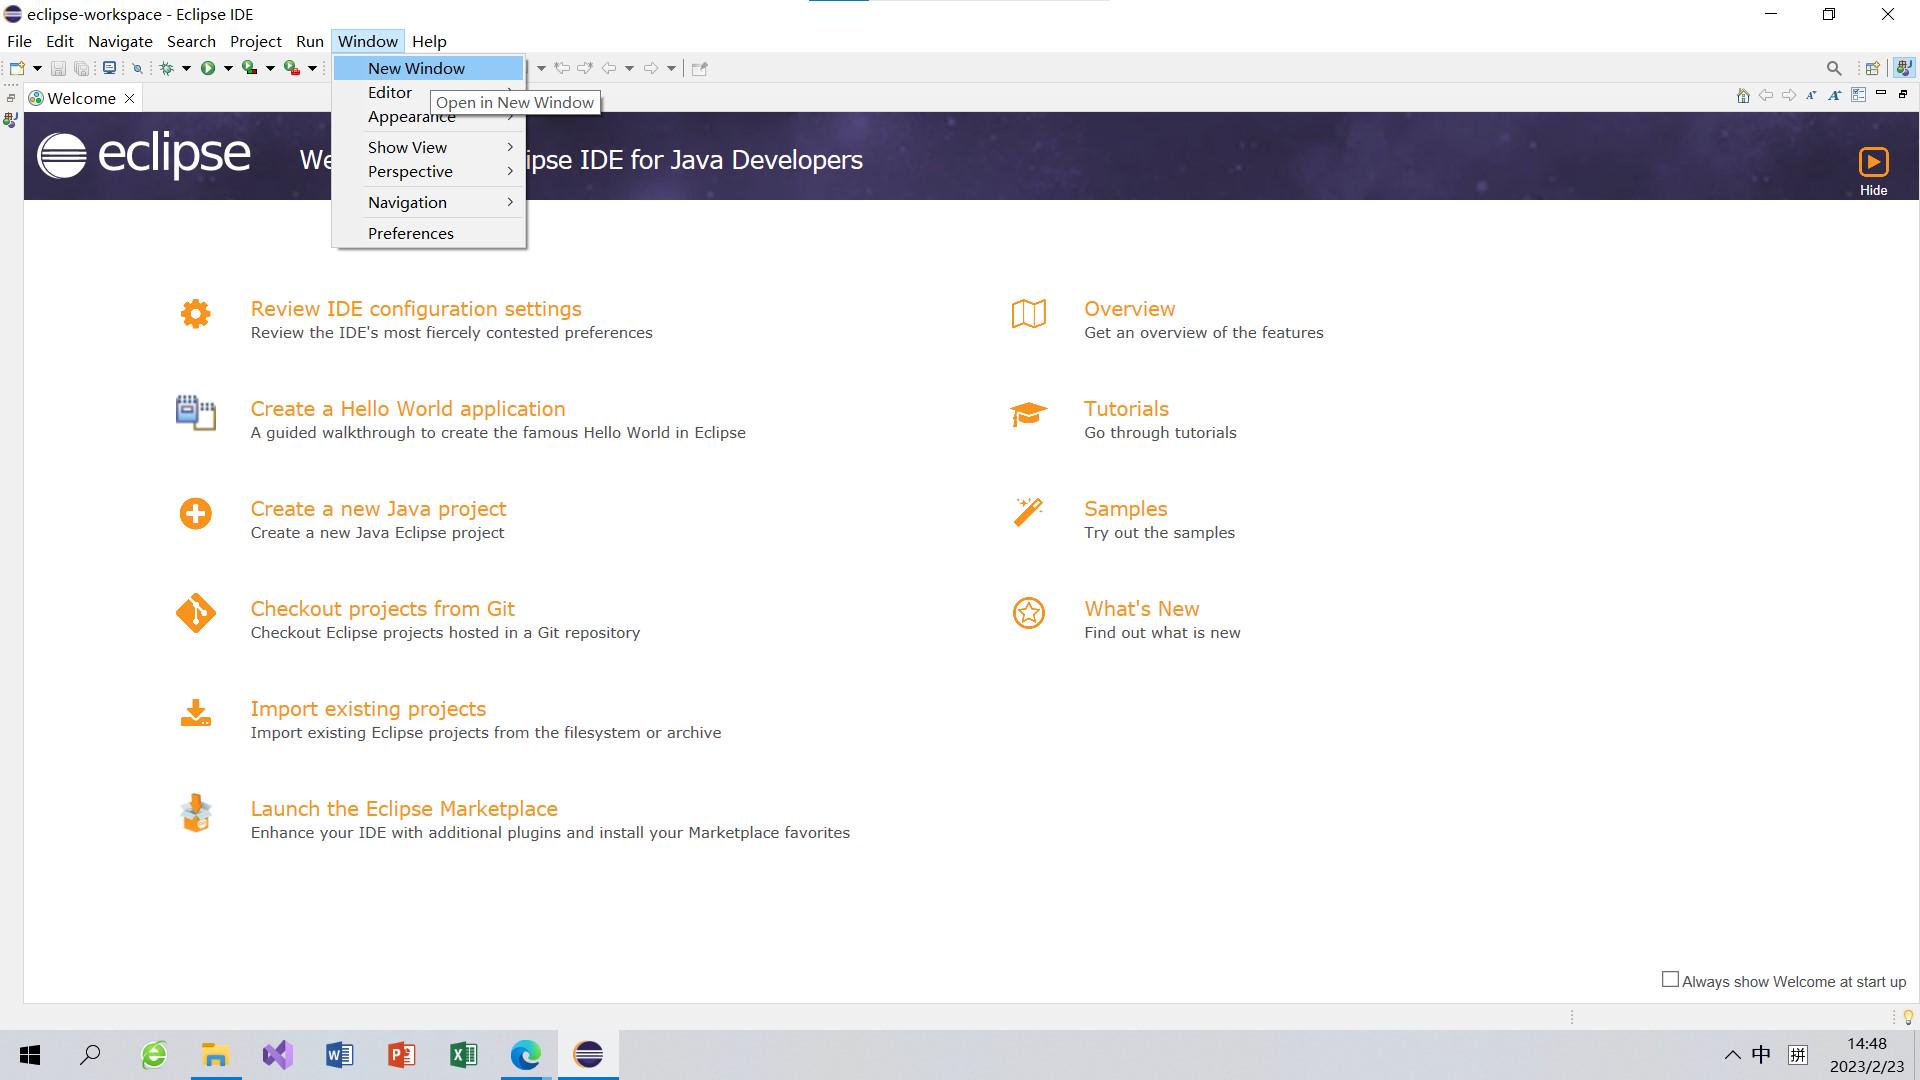Open the Edit menu
The width and height of the screenshot is (1920, 1080).
coord(60,41)
